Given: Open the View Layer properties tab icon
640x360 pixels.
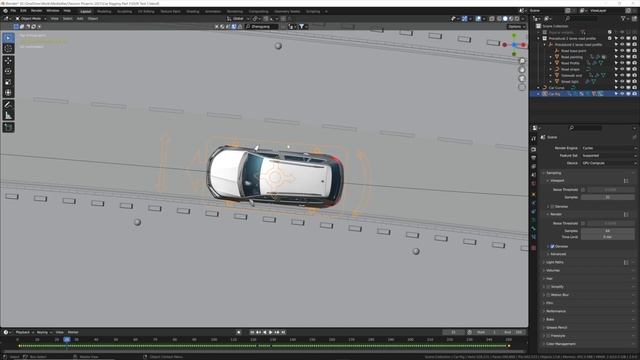Looking at the screenshot, I should (x=534, y=167).
